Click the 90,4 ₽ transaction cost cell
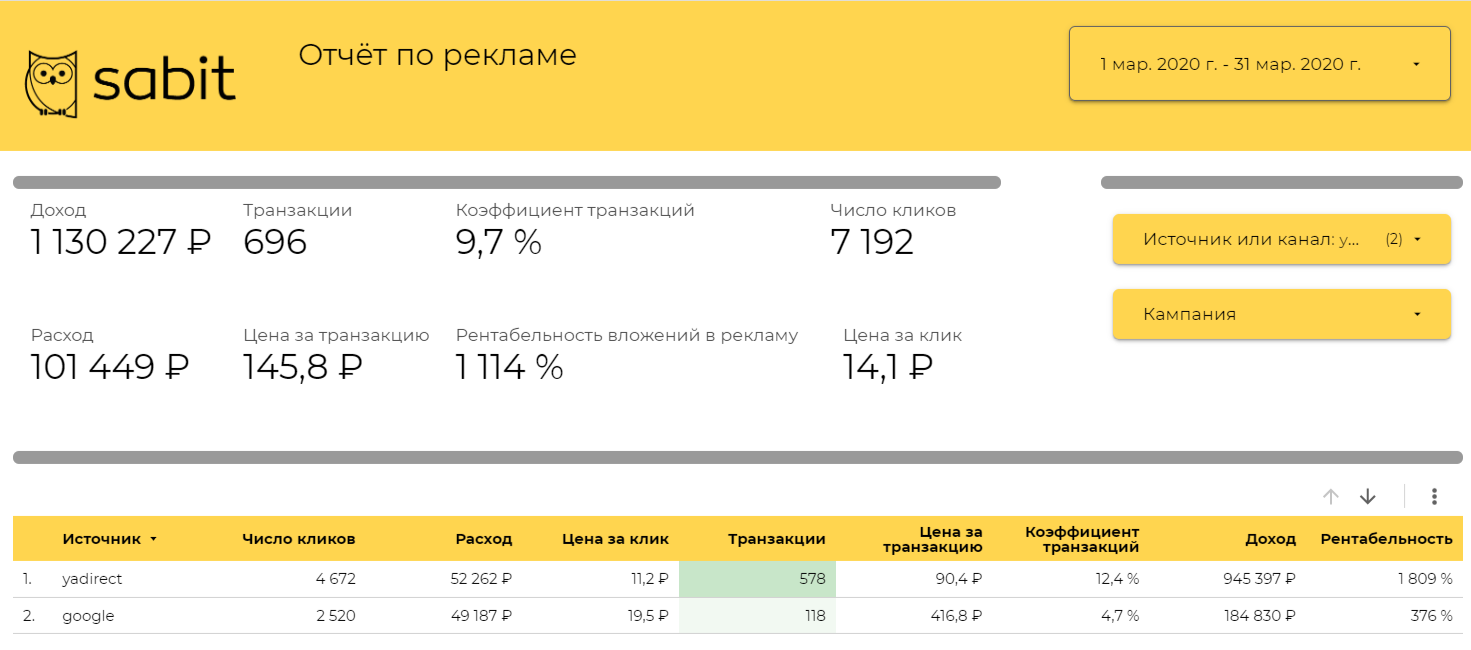 [x=960, y=579]
